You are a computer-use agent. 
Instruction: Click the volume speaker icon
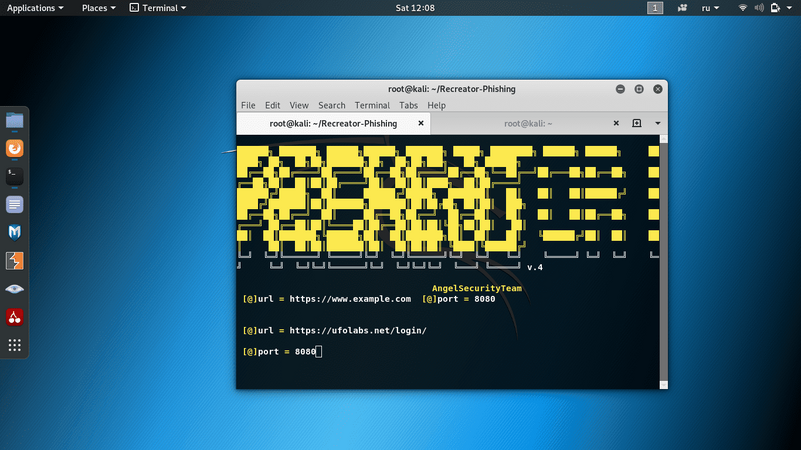coord(759,8)
